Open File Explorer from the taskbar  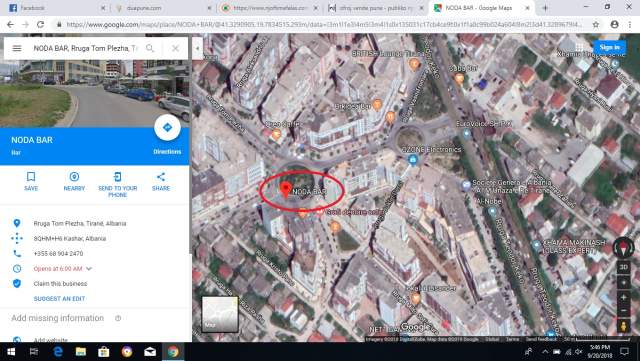click(x=80, y=352)
